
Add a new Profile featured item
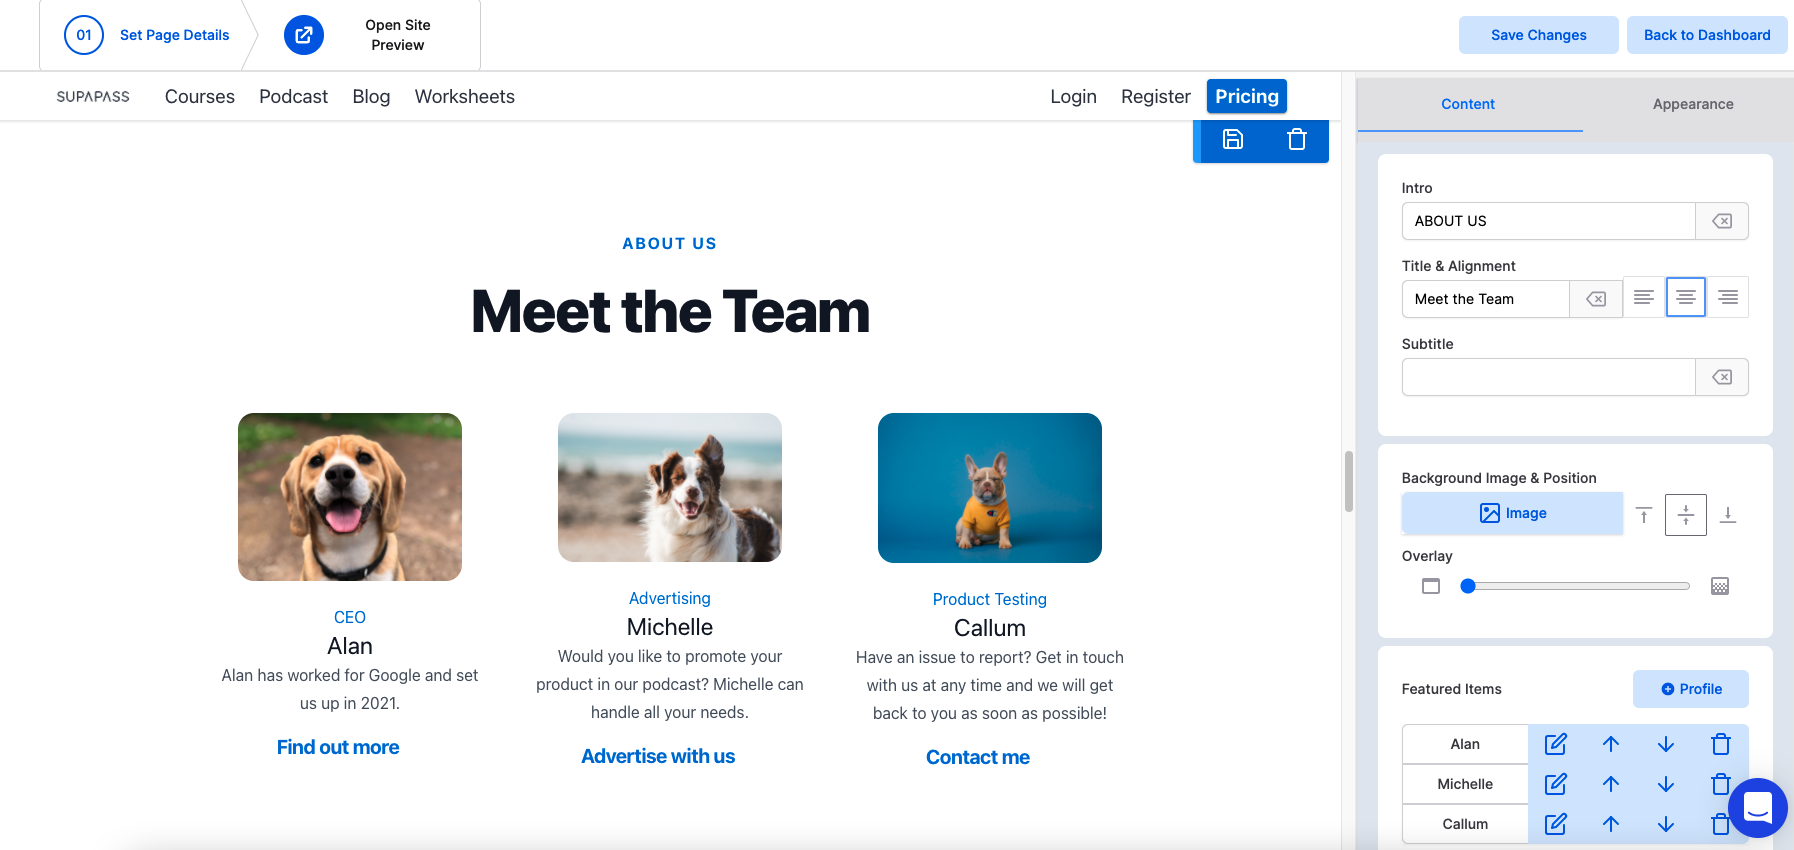point(1691,689)
